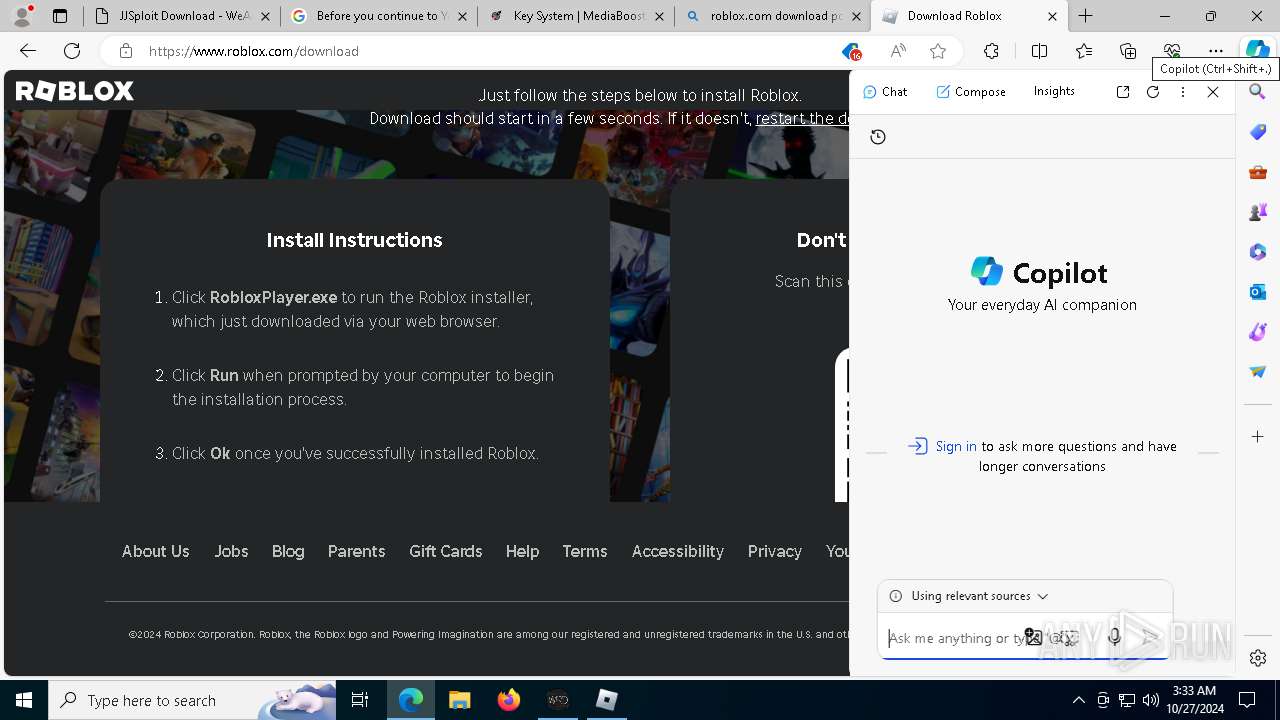
Task: Open the Outlook sidebar icon
Action: point(1258,292)
